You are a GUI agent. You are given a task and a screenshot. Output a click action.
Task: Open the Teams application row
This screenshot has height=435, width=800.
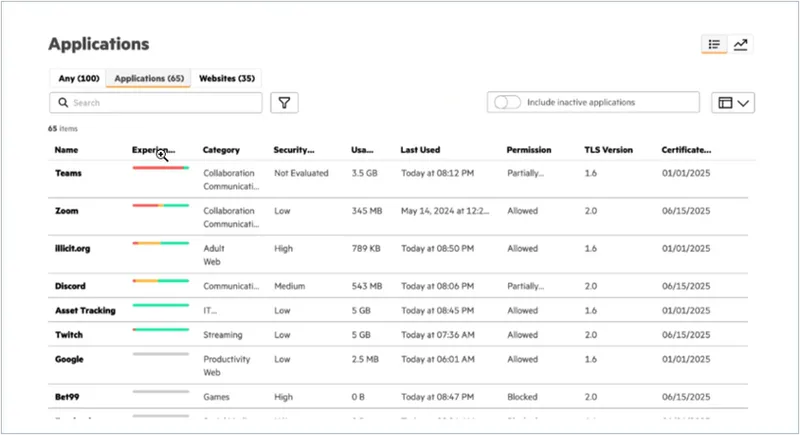(x=398, y=180)
